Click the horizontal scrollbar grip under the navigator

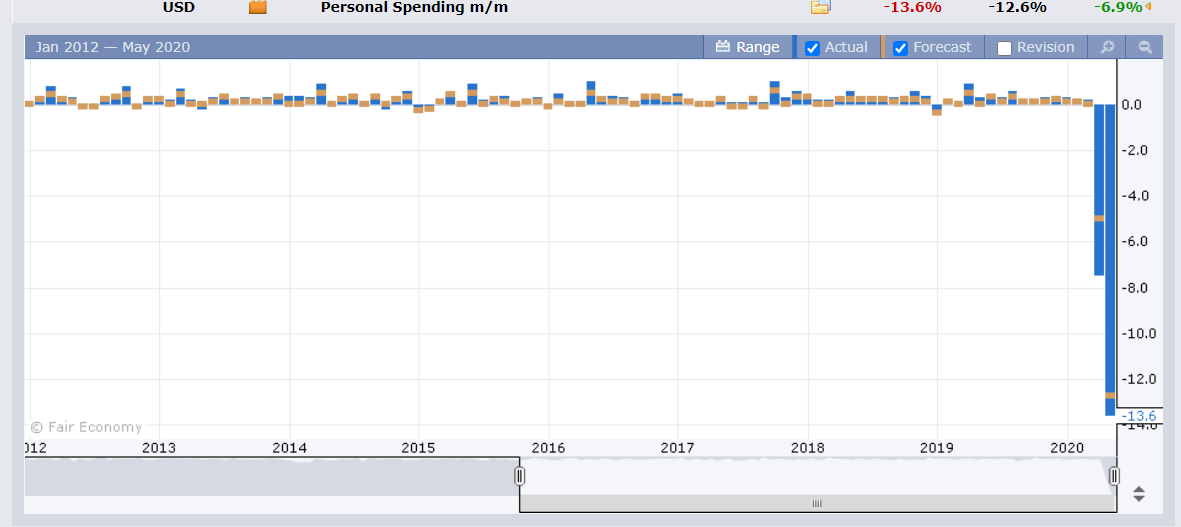click(817, 504)
